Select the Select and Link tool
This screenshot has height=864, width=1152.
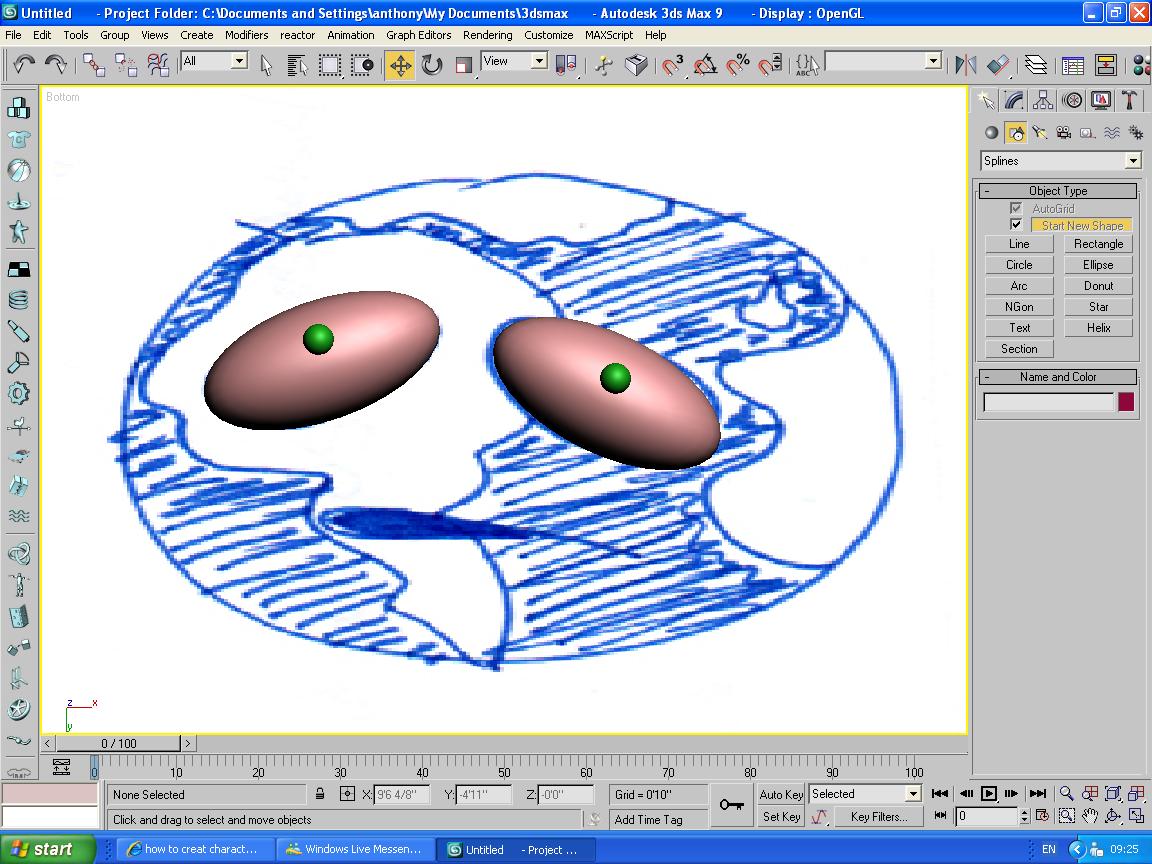[93, 65]
